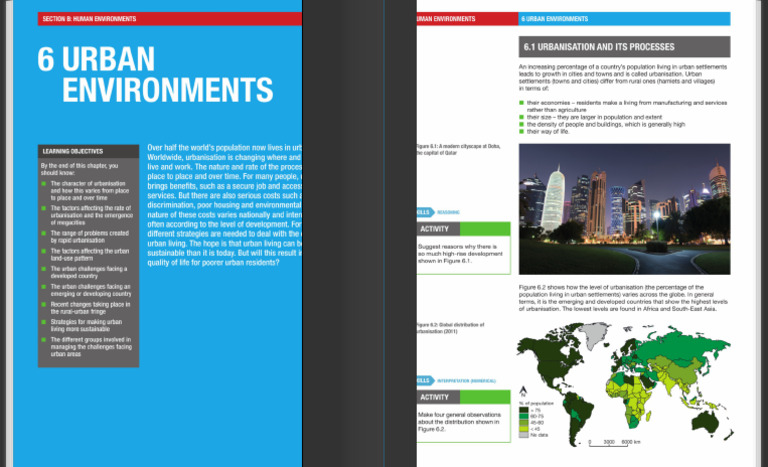Screen dimensions: 768x467
Task: Select the 'emerging or developing country' objective
Action: click(91, 290)
